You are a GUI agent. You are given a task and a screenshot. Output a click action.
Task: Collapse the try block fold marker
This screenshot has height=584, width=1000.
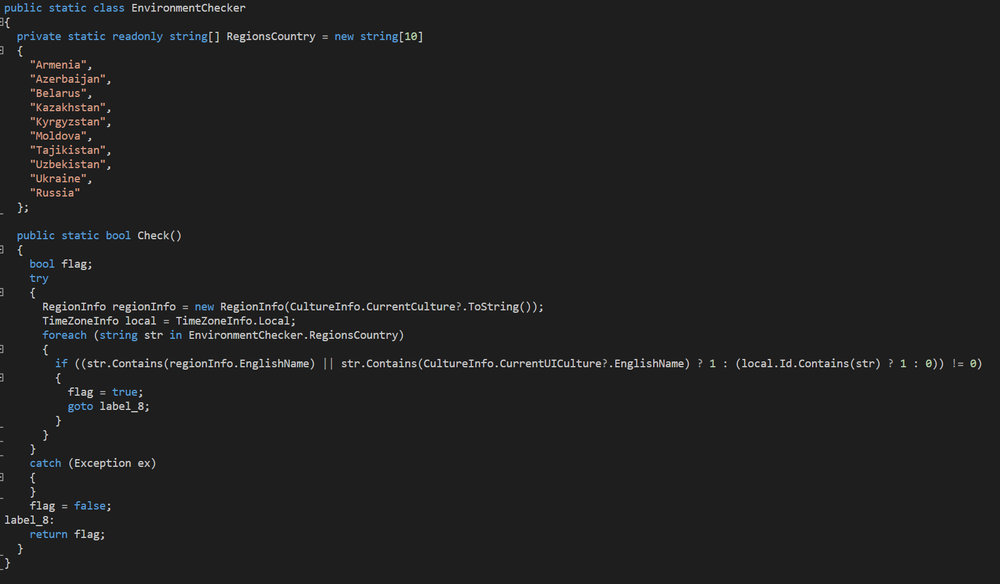click(x=2, y=293)
